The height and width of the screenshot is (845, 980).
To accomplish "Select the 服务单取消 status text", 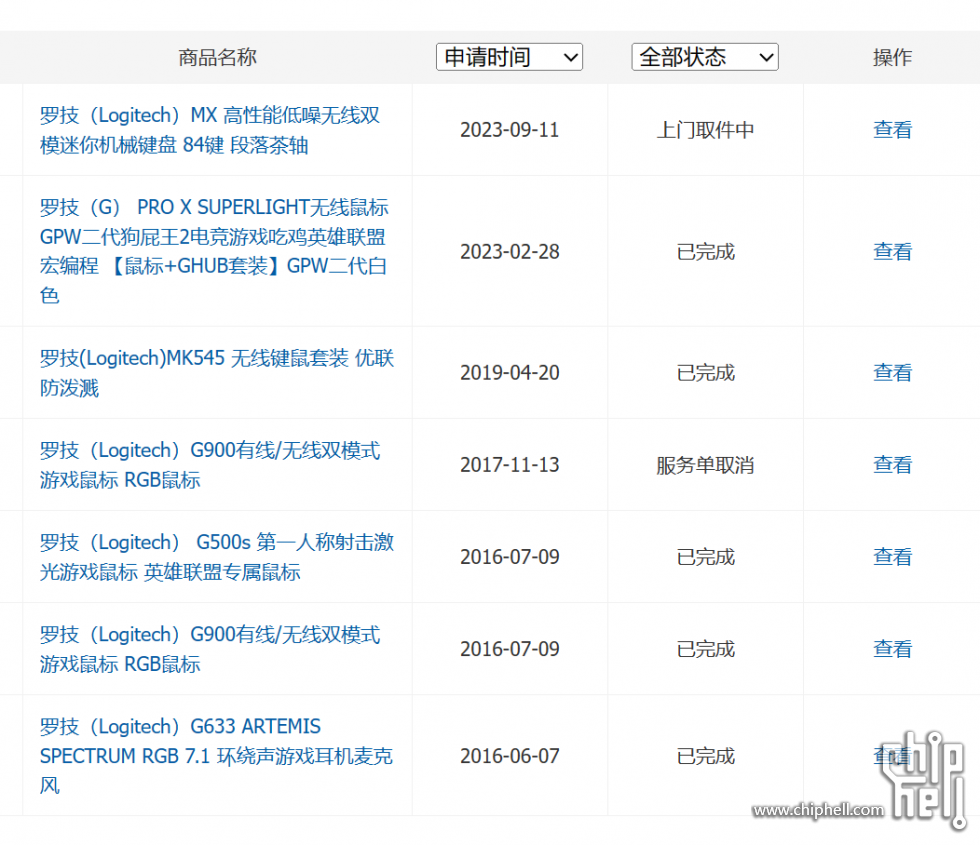I will click(705, 465).
